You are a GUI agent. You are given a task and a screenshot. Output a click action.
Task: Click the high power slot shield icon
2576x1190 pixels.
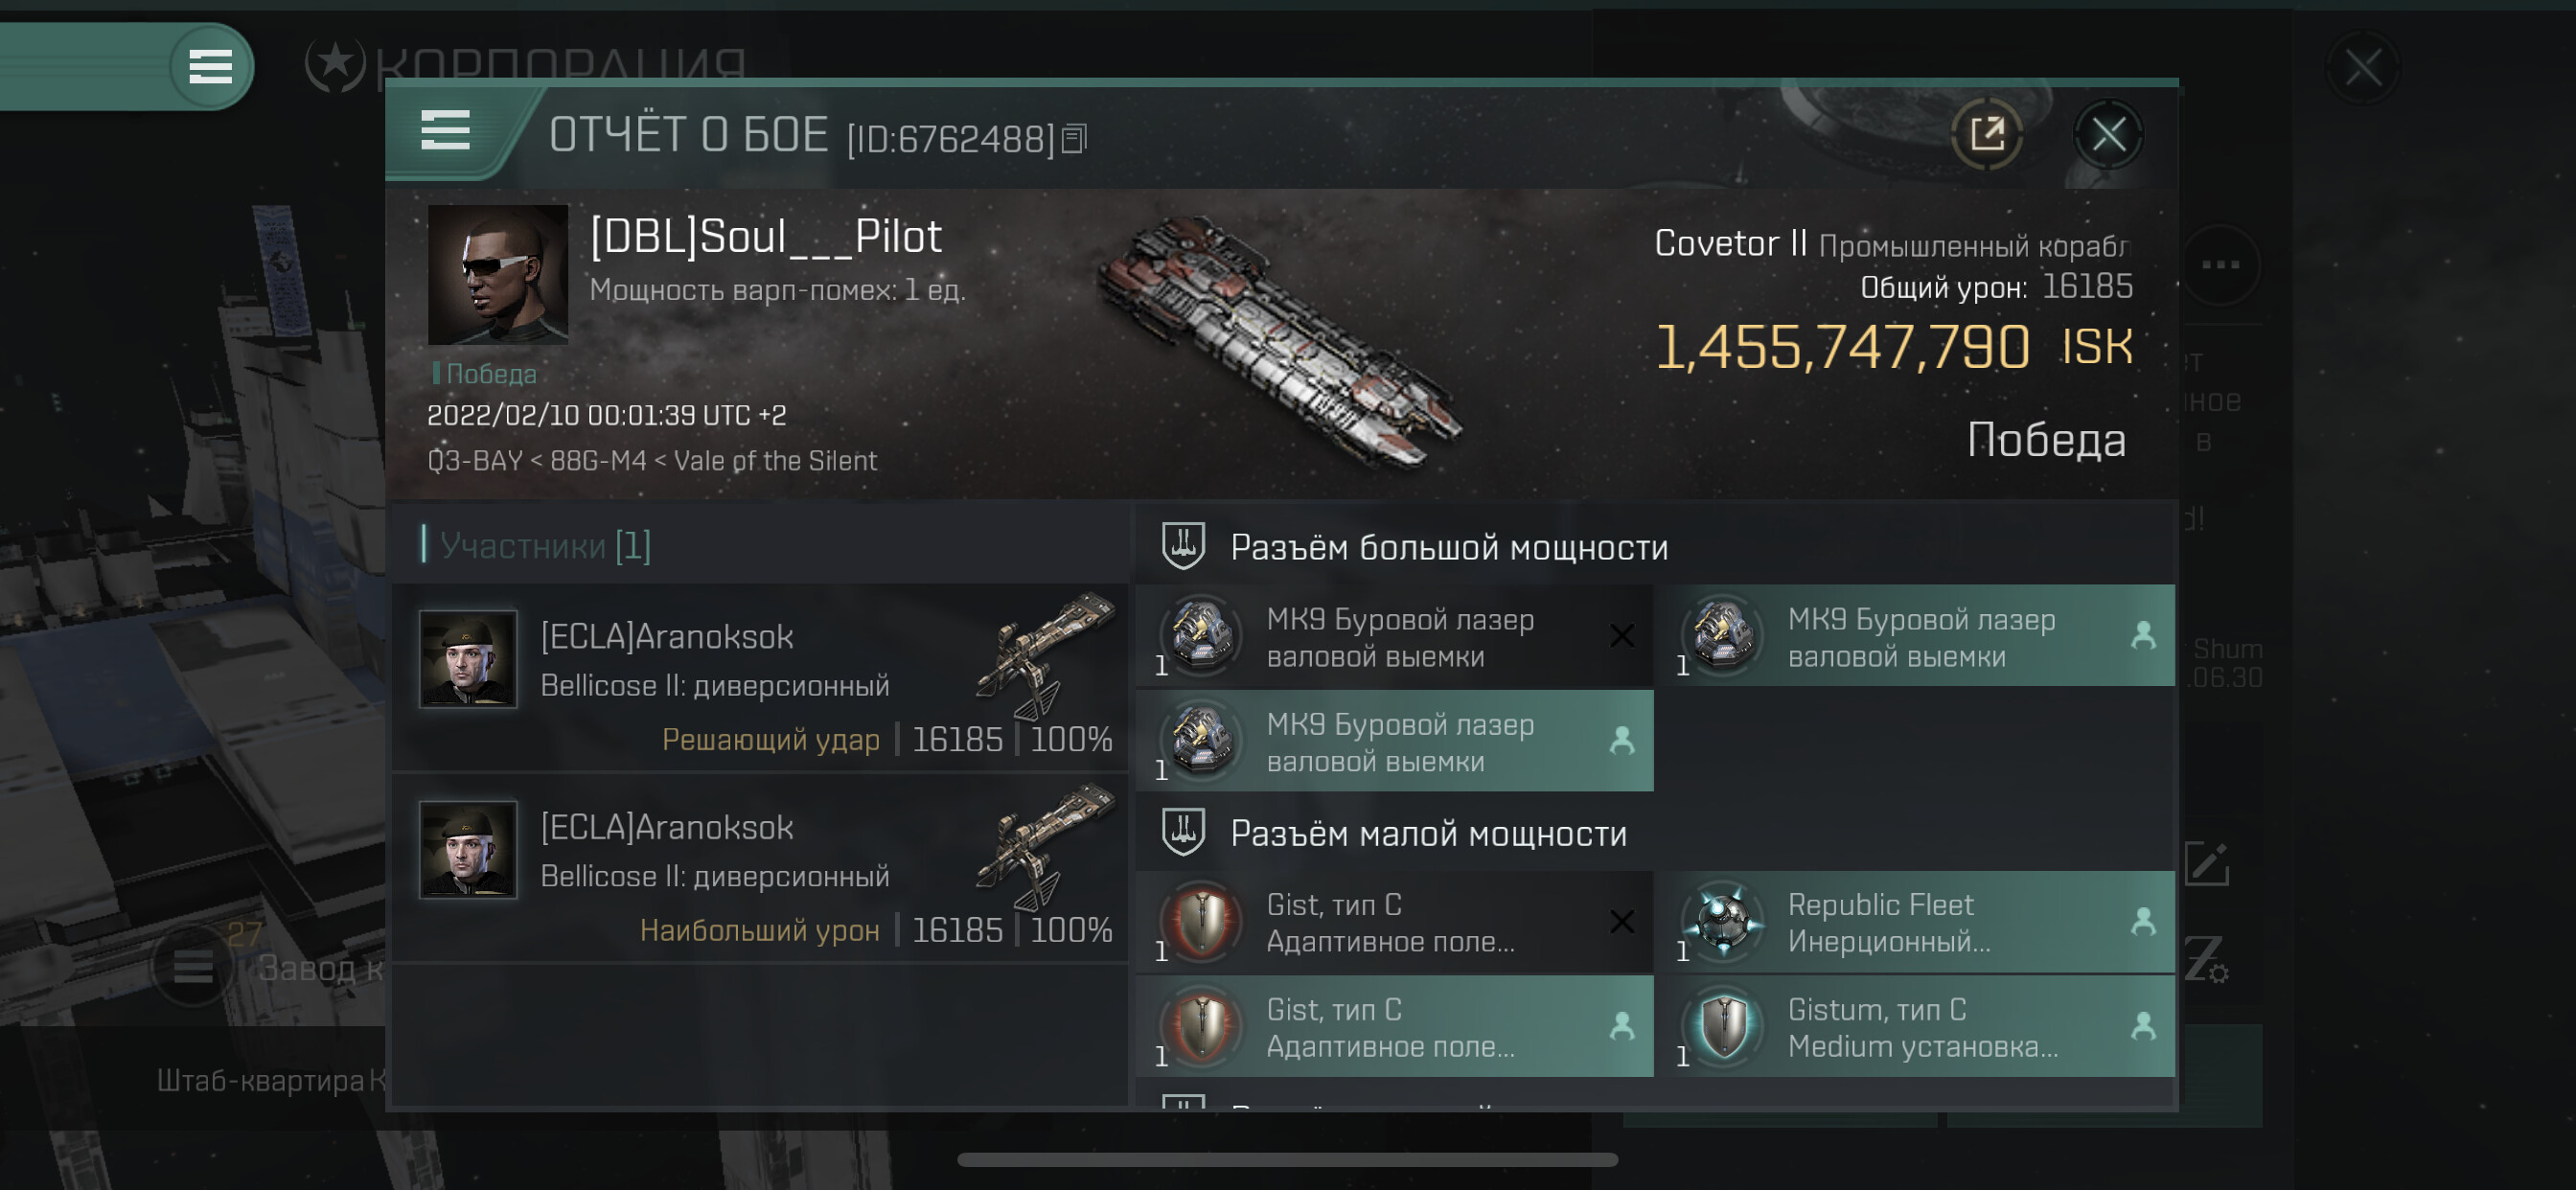pyautogui.click(x=1183, y=546)
